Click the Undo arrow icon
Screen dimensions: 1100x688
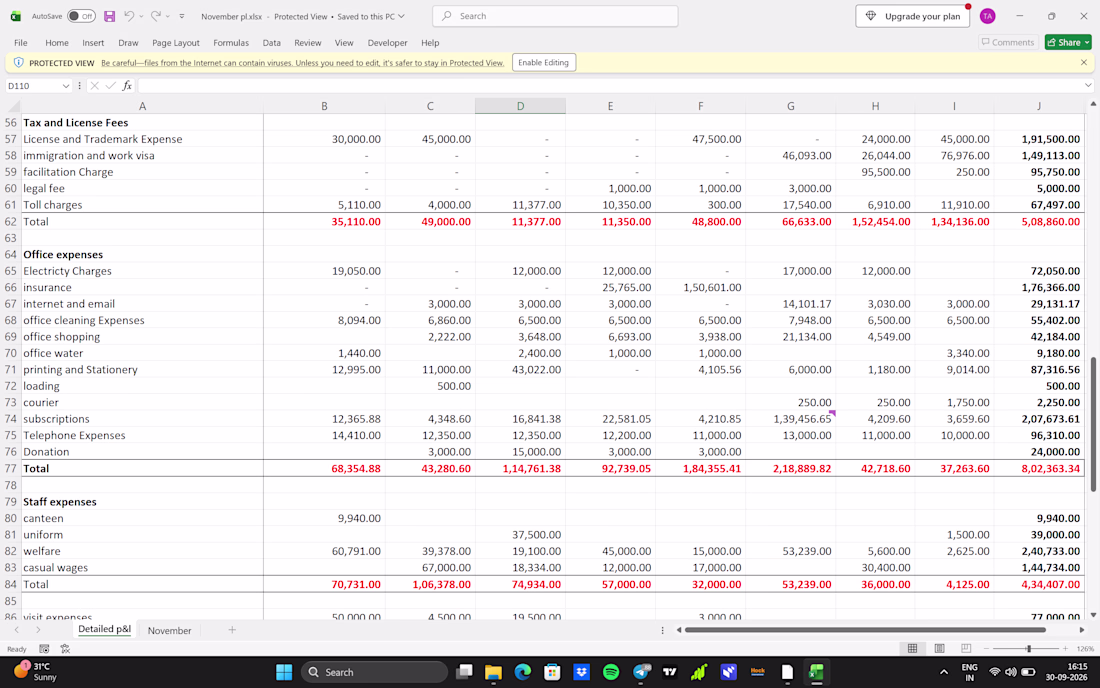[x=129, y=15]
